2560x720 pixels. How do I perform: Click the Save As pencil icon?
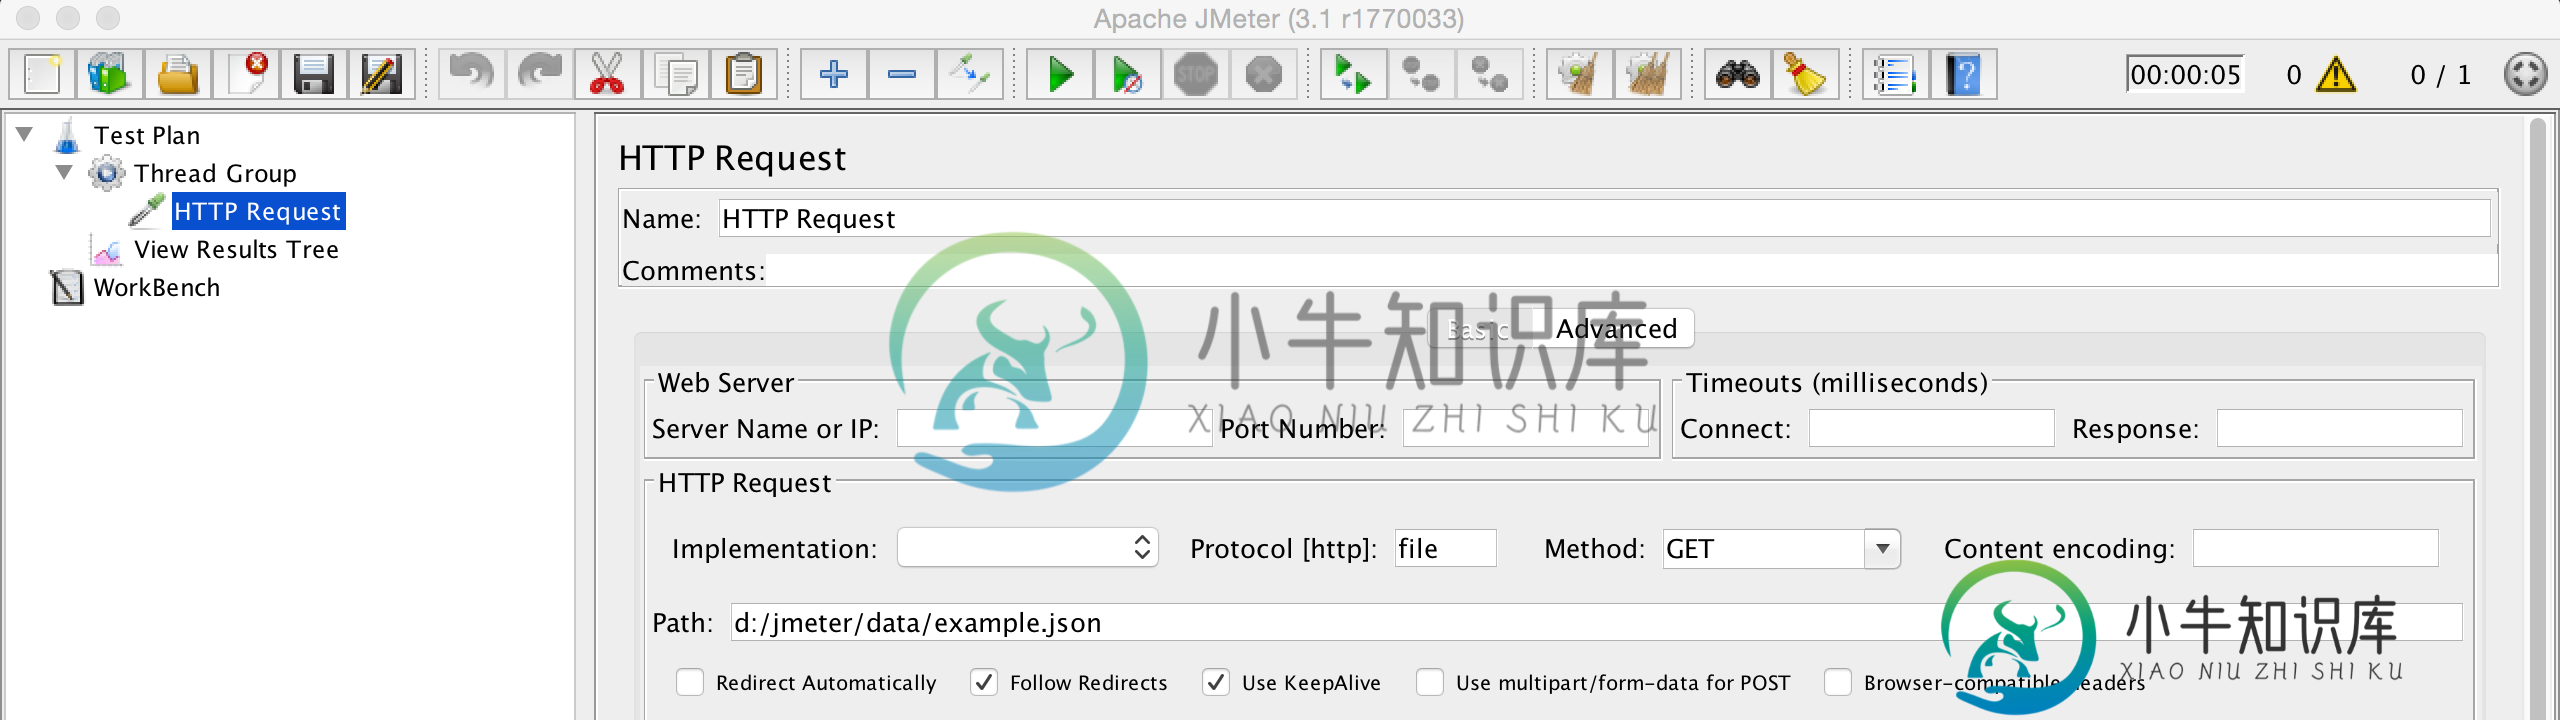click(x=381, y=75)
